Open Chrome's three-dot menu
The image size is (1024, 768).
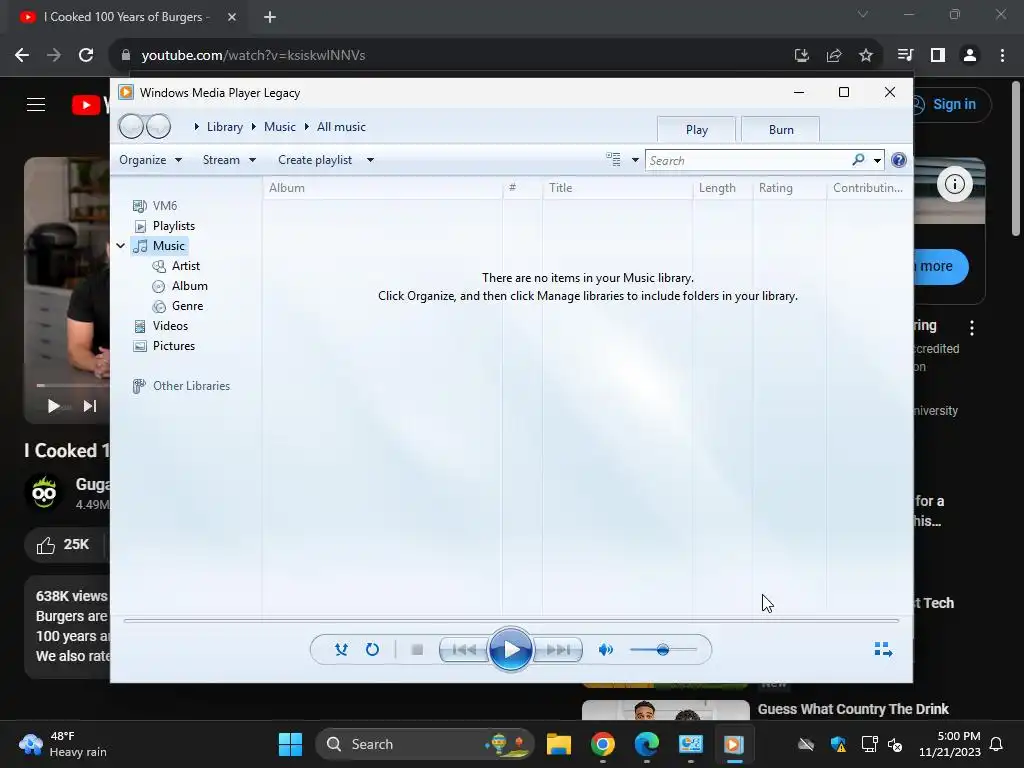click(1002, 56)
